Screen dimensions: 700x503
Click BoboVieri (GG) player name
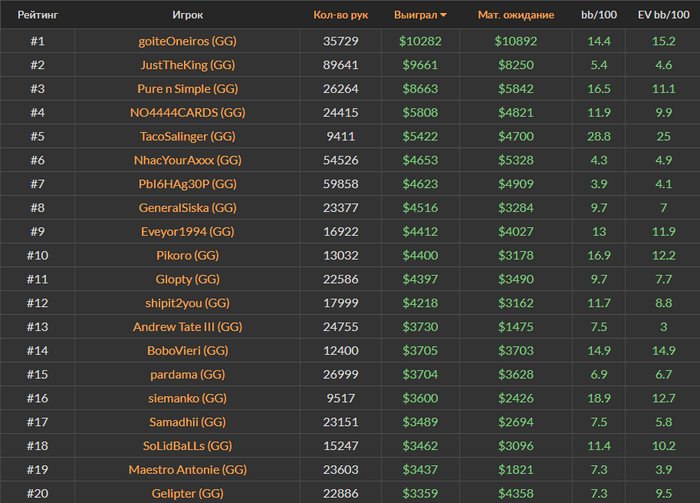[x=187, y=351]
